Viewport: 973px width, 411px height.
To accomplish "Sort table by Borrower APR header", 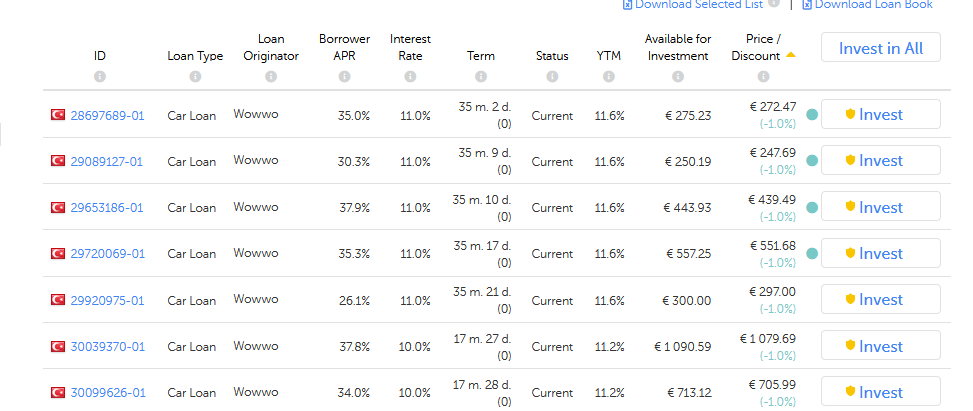I will click(x=345, y=47).
